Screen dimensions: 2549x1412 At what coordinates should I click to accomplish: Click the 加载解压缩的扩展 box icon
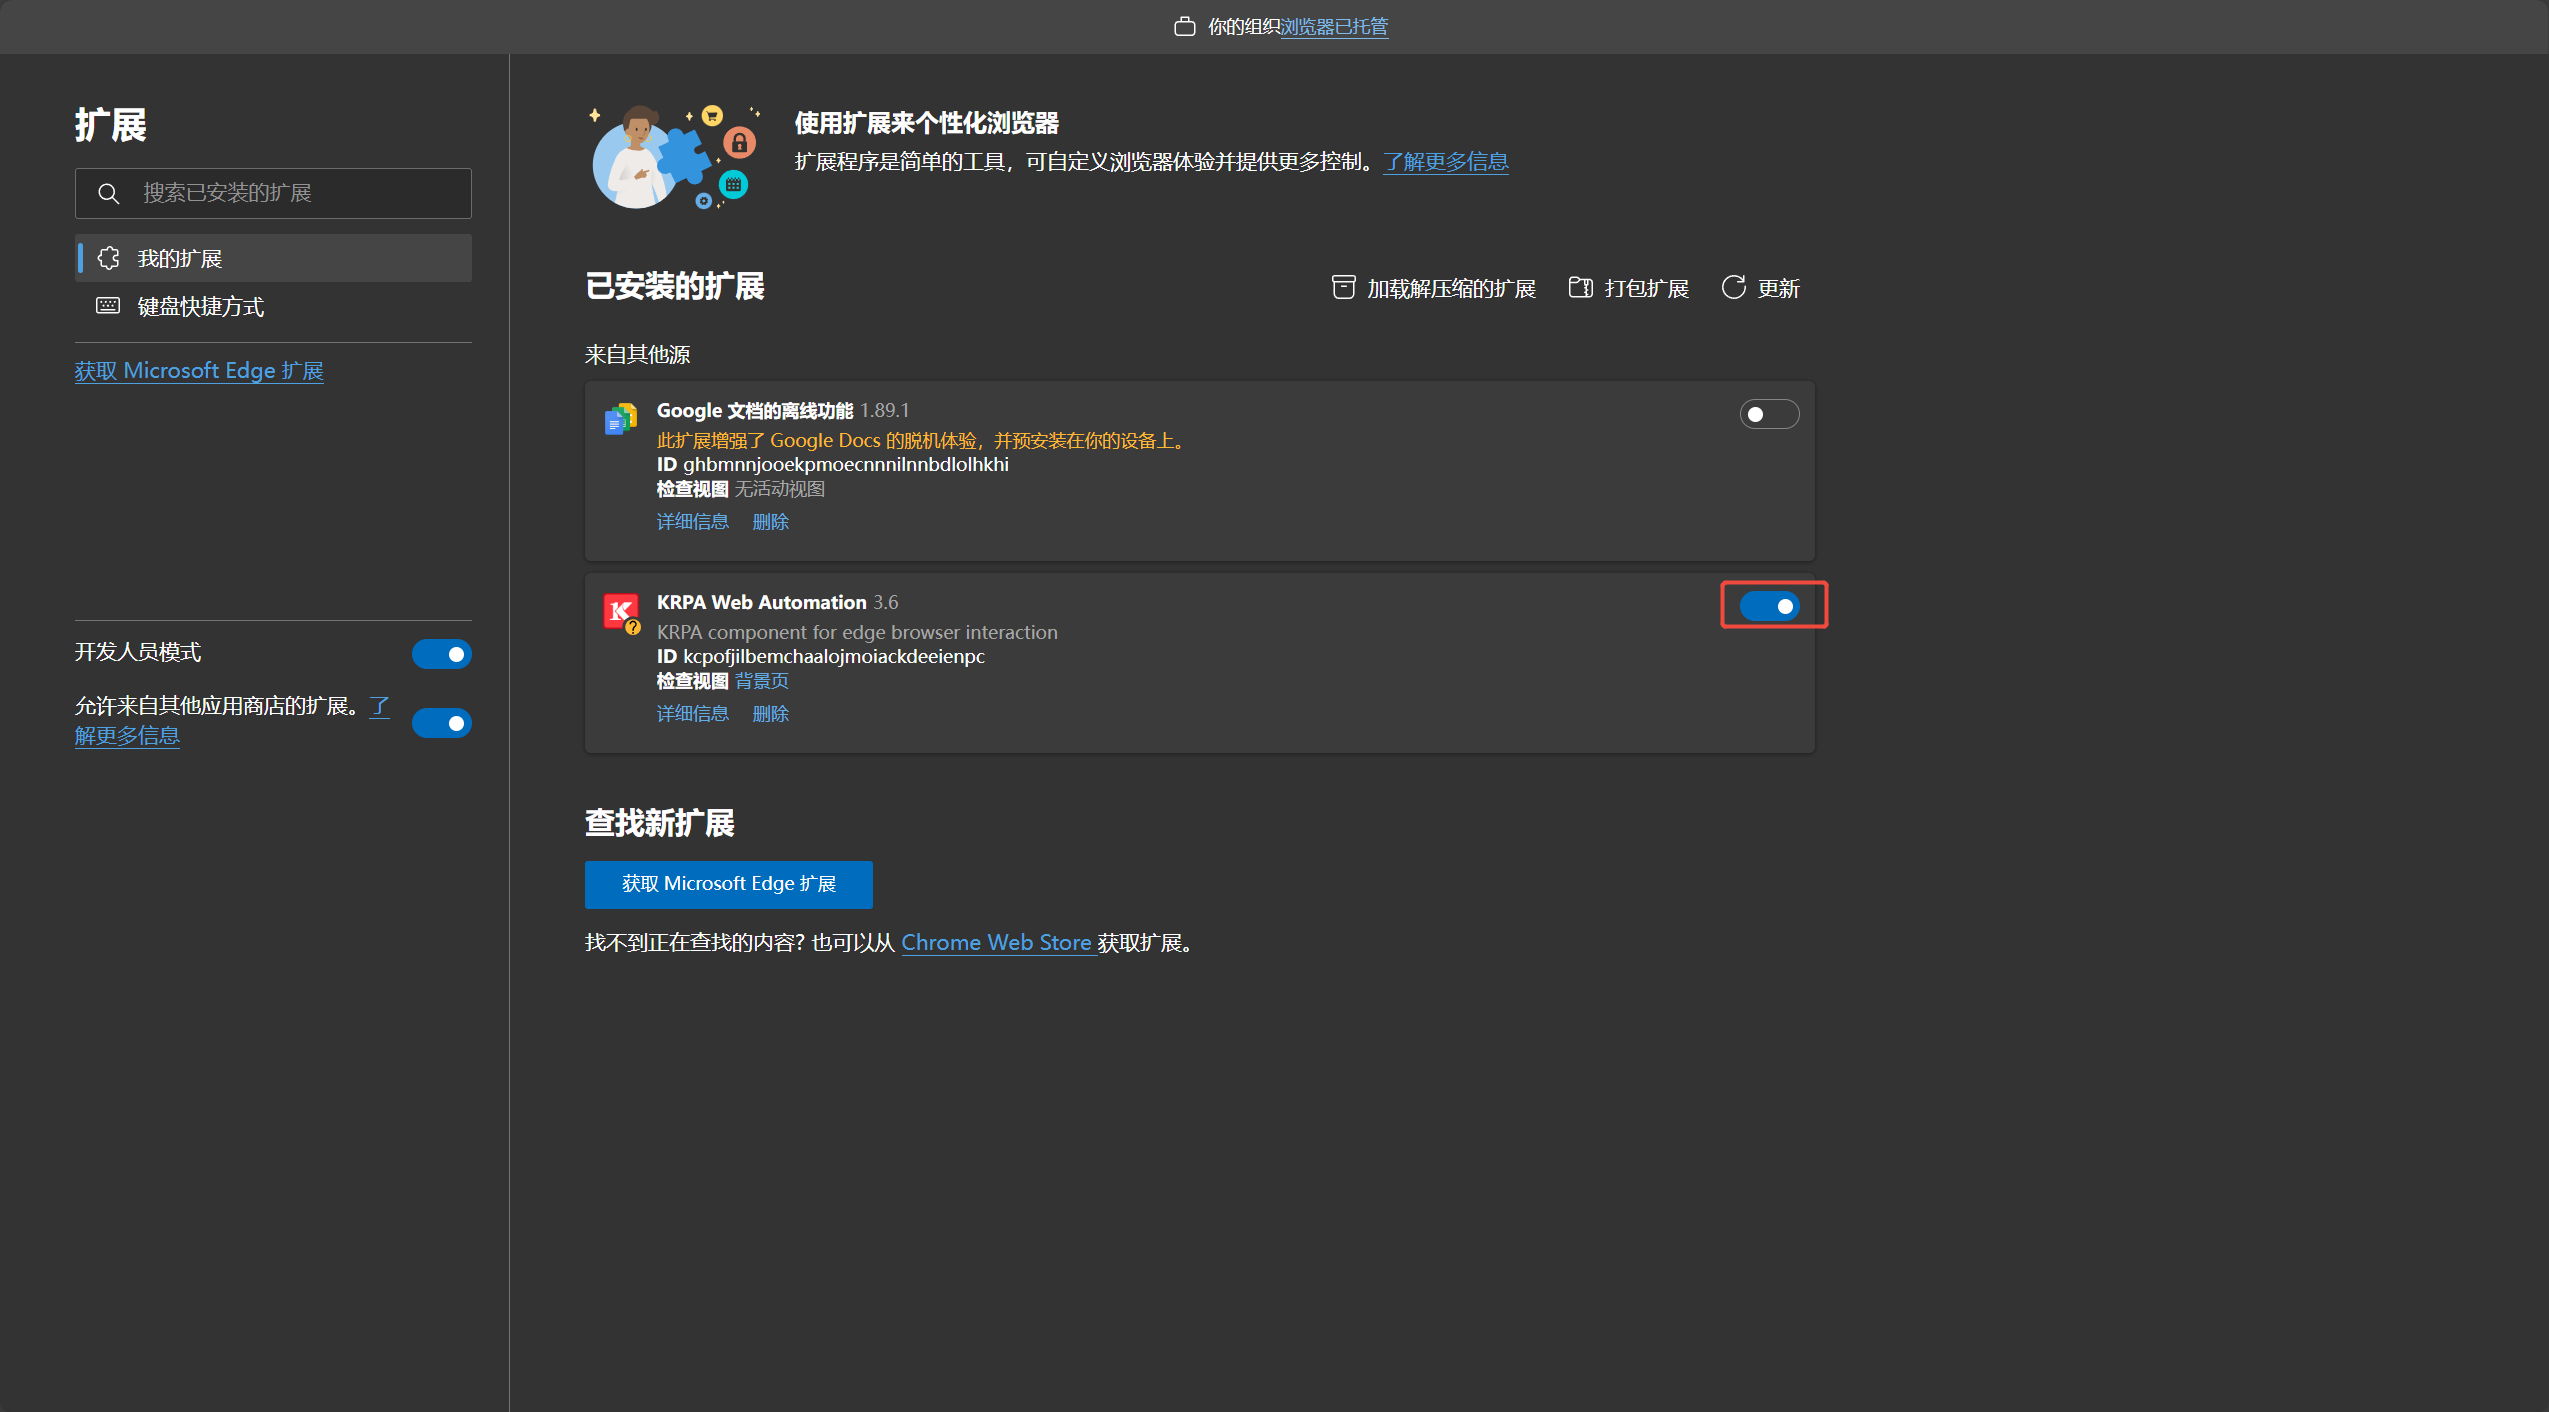click(x=1343, y=288)
